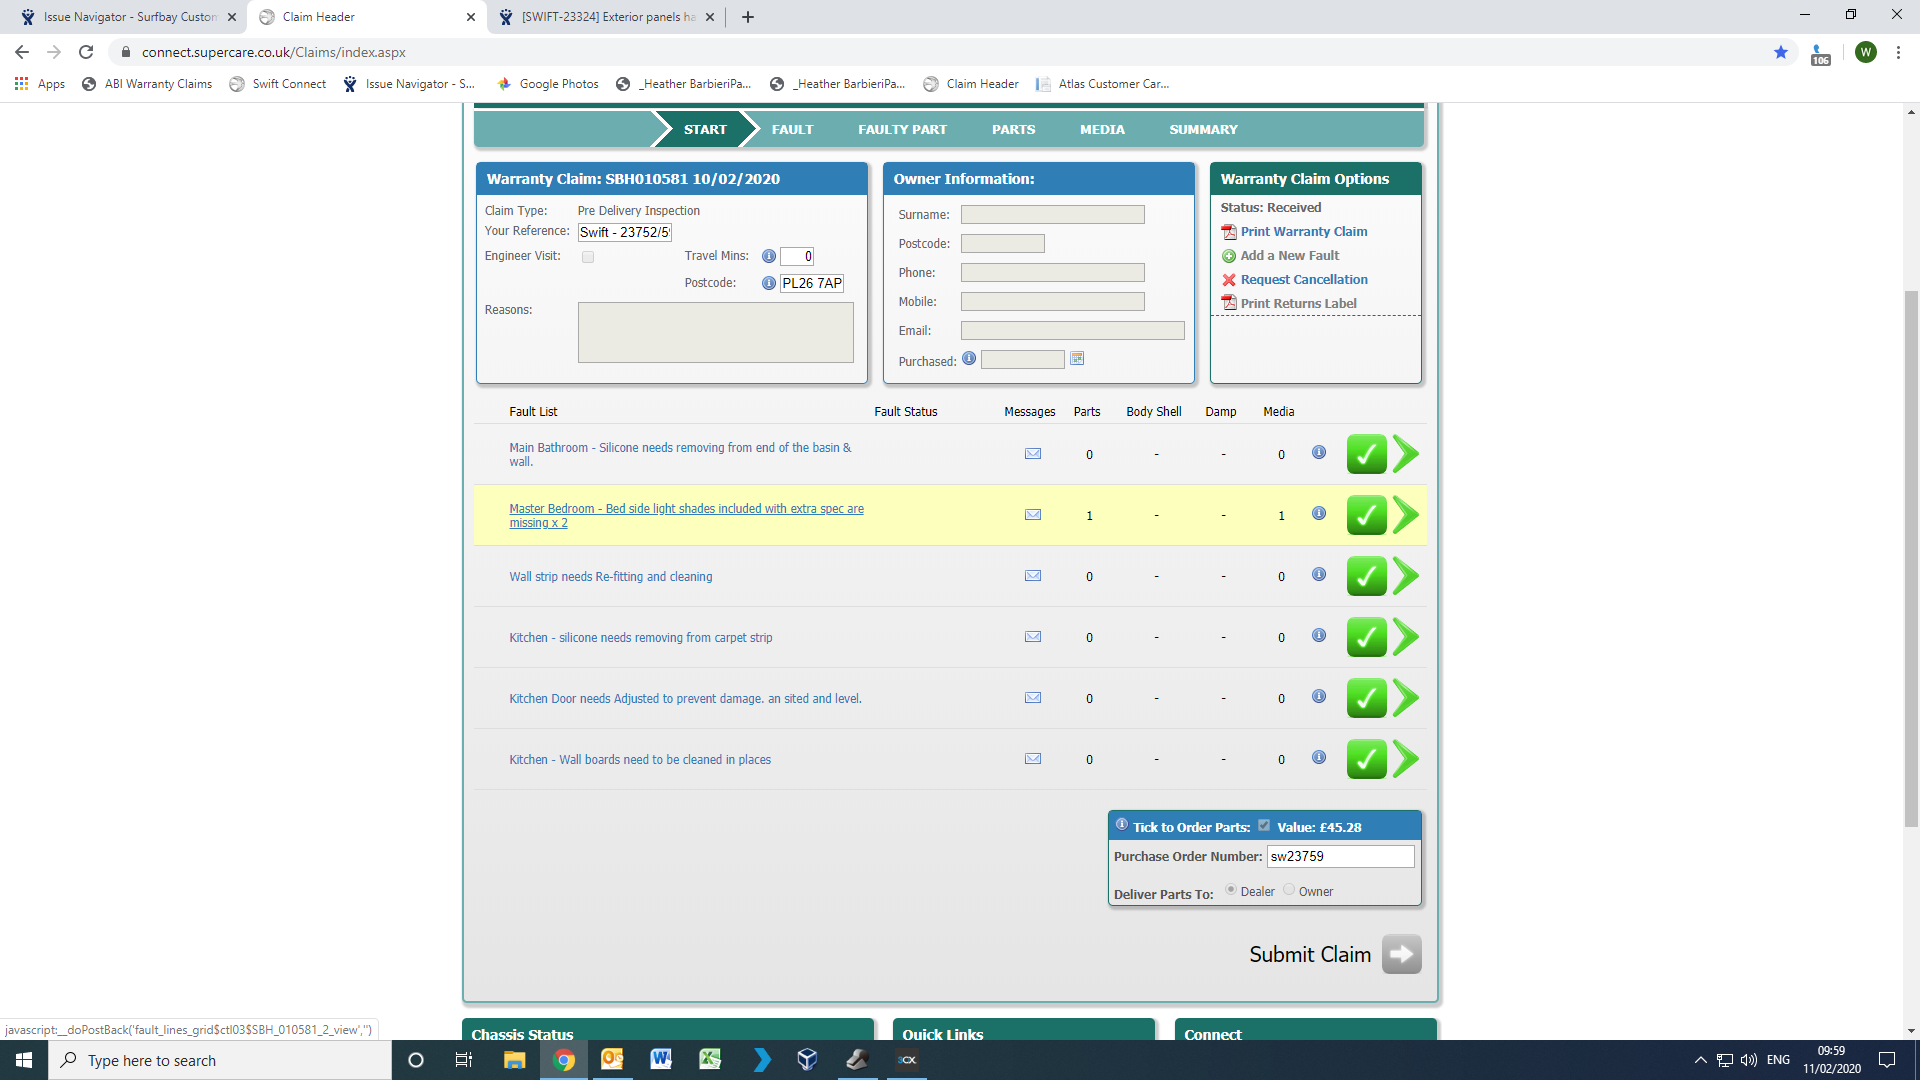
Task: Click info icon on Wall strip fault row
Action: pos(1319,575)
